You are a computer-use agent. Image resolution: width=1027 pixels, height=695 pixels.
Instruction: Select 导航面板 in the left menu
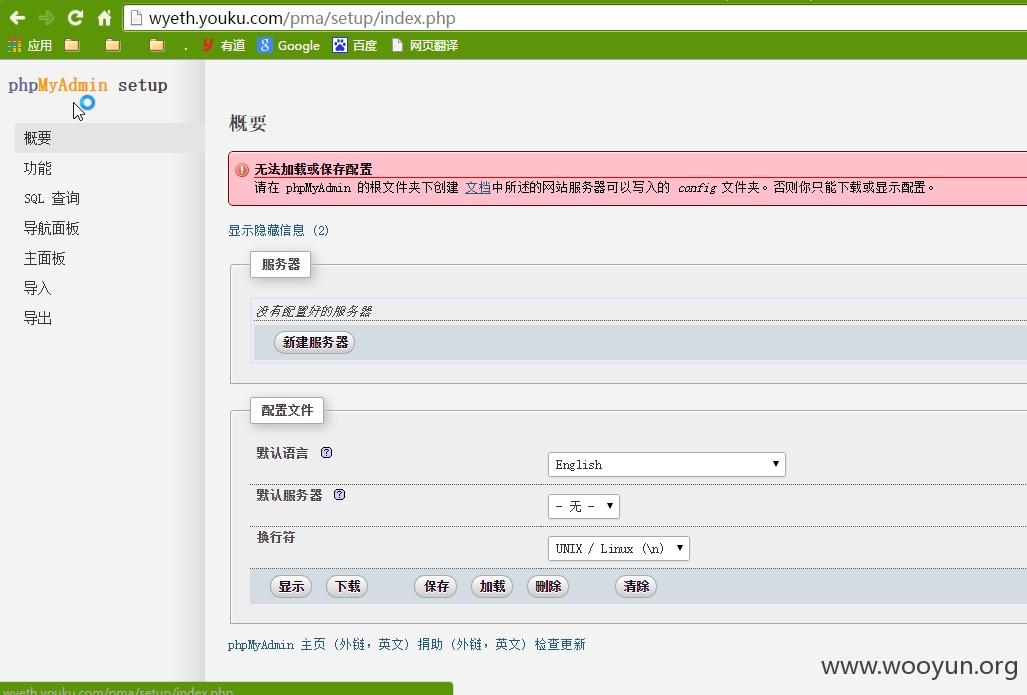click(x=52, y=229)
